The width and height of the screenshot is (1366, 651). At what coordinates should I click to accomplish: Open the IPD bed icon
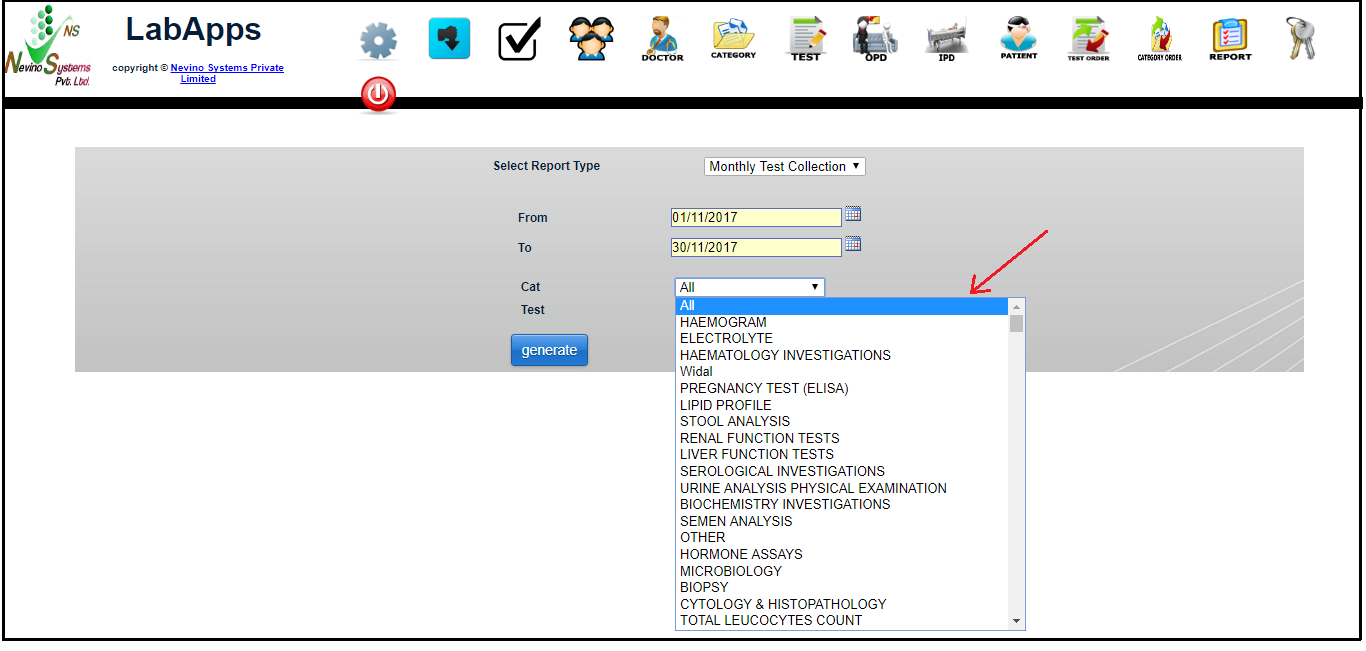point(946,39)
